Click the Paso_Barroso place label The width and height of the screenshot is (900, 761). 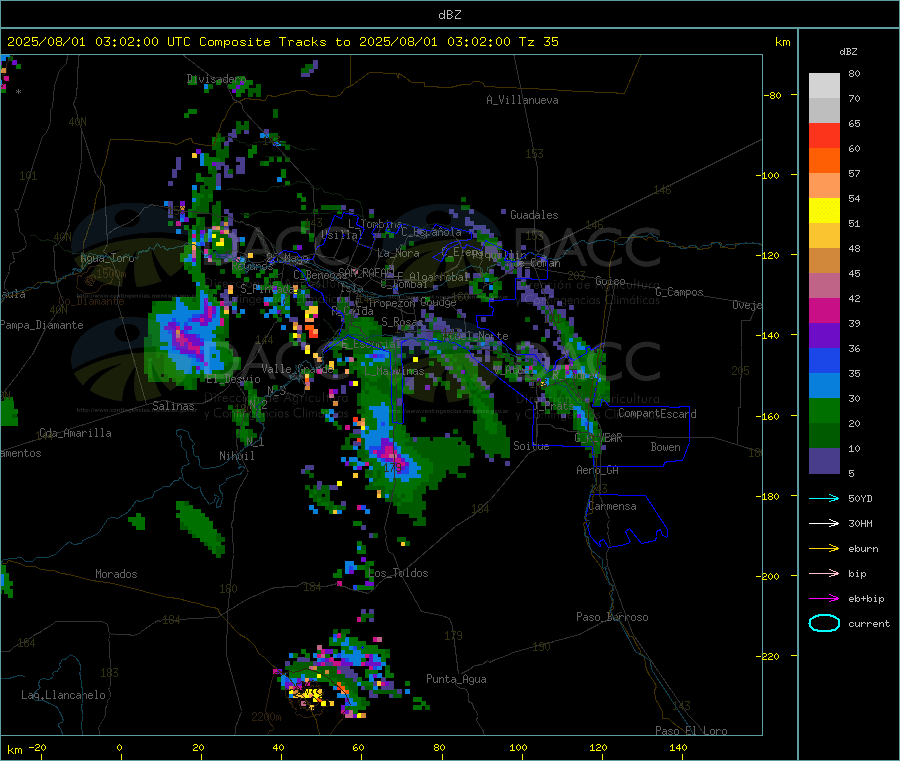(x=612, y=617)
